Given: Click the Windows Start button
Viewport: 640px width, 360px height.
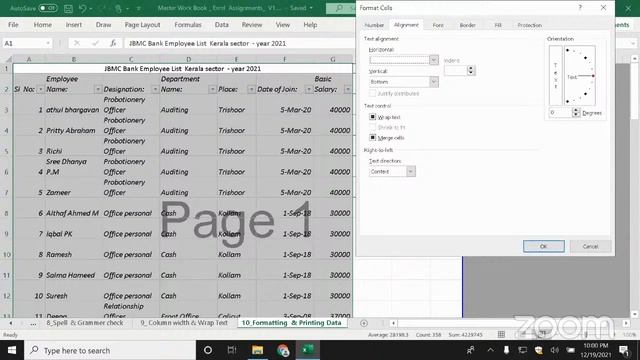Looking at the screenshot, I should [x=12, y=350].
